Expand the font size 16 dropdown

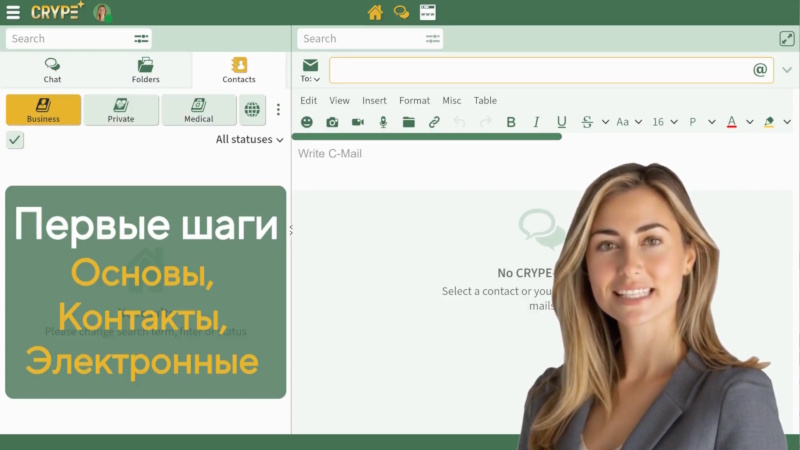[665, 122]
